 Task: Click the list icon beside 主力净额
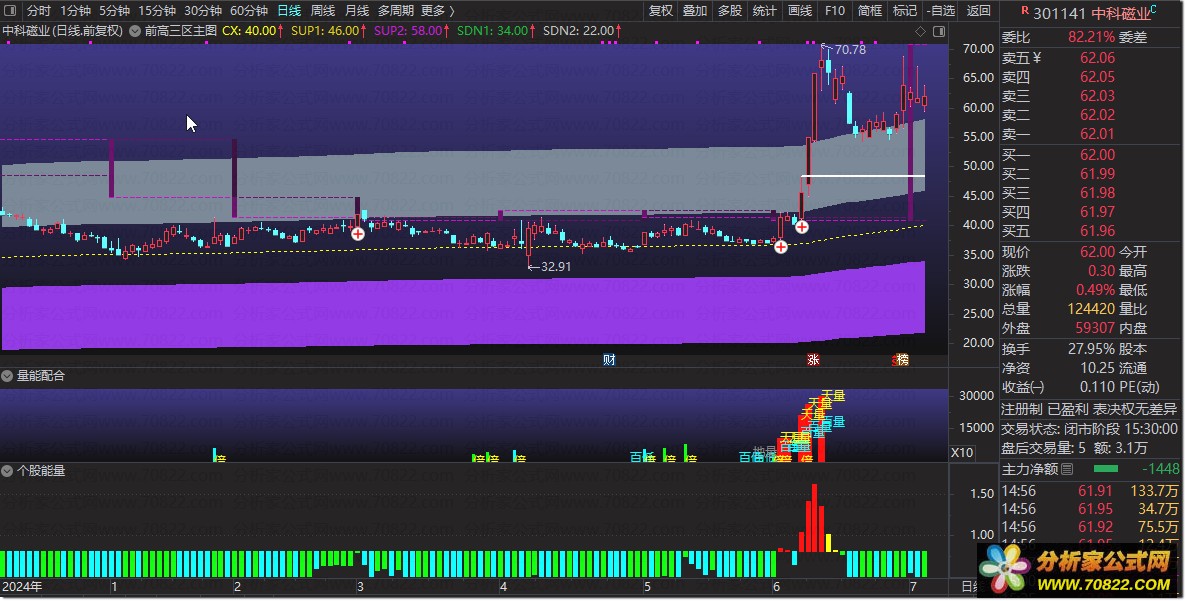(1067, 469)
